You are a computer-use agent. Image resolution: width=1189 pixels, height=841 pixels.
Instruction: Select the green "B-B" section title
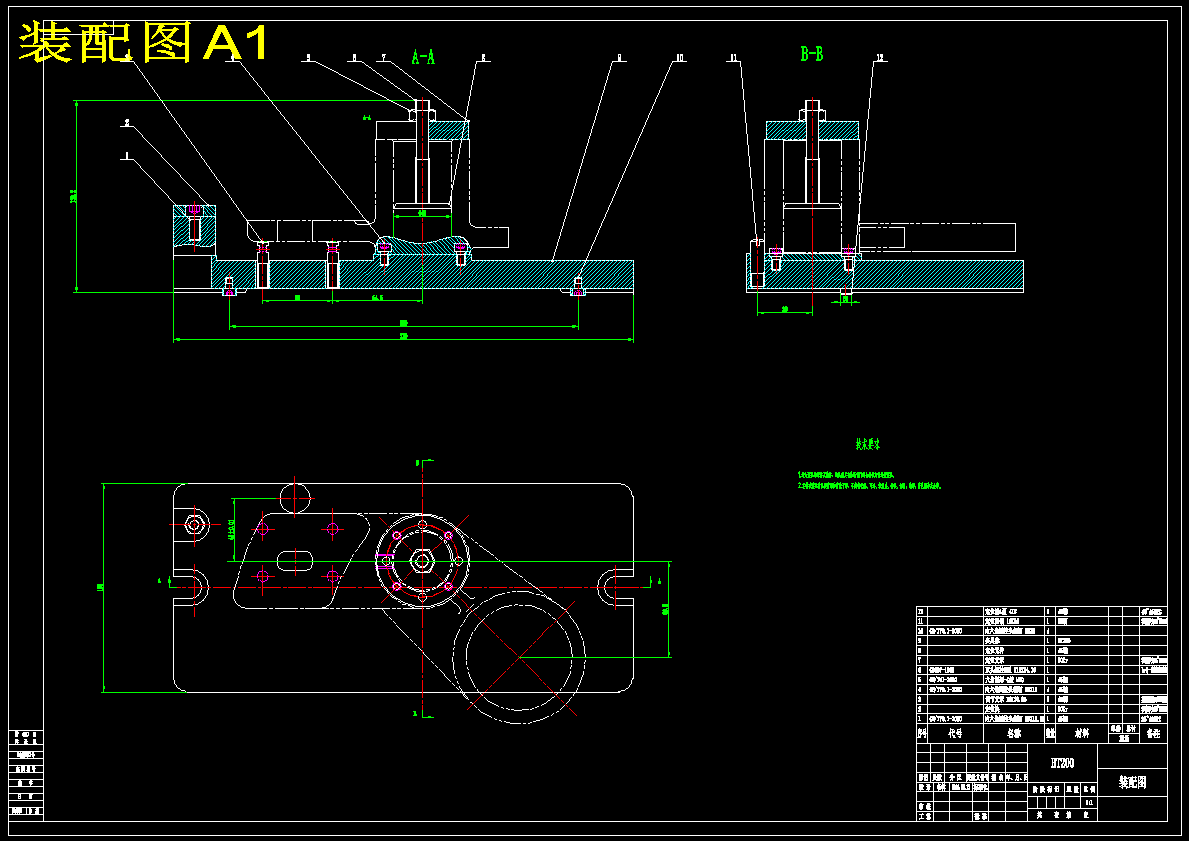click(812, 54)
